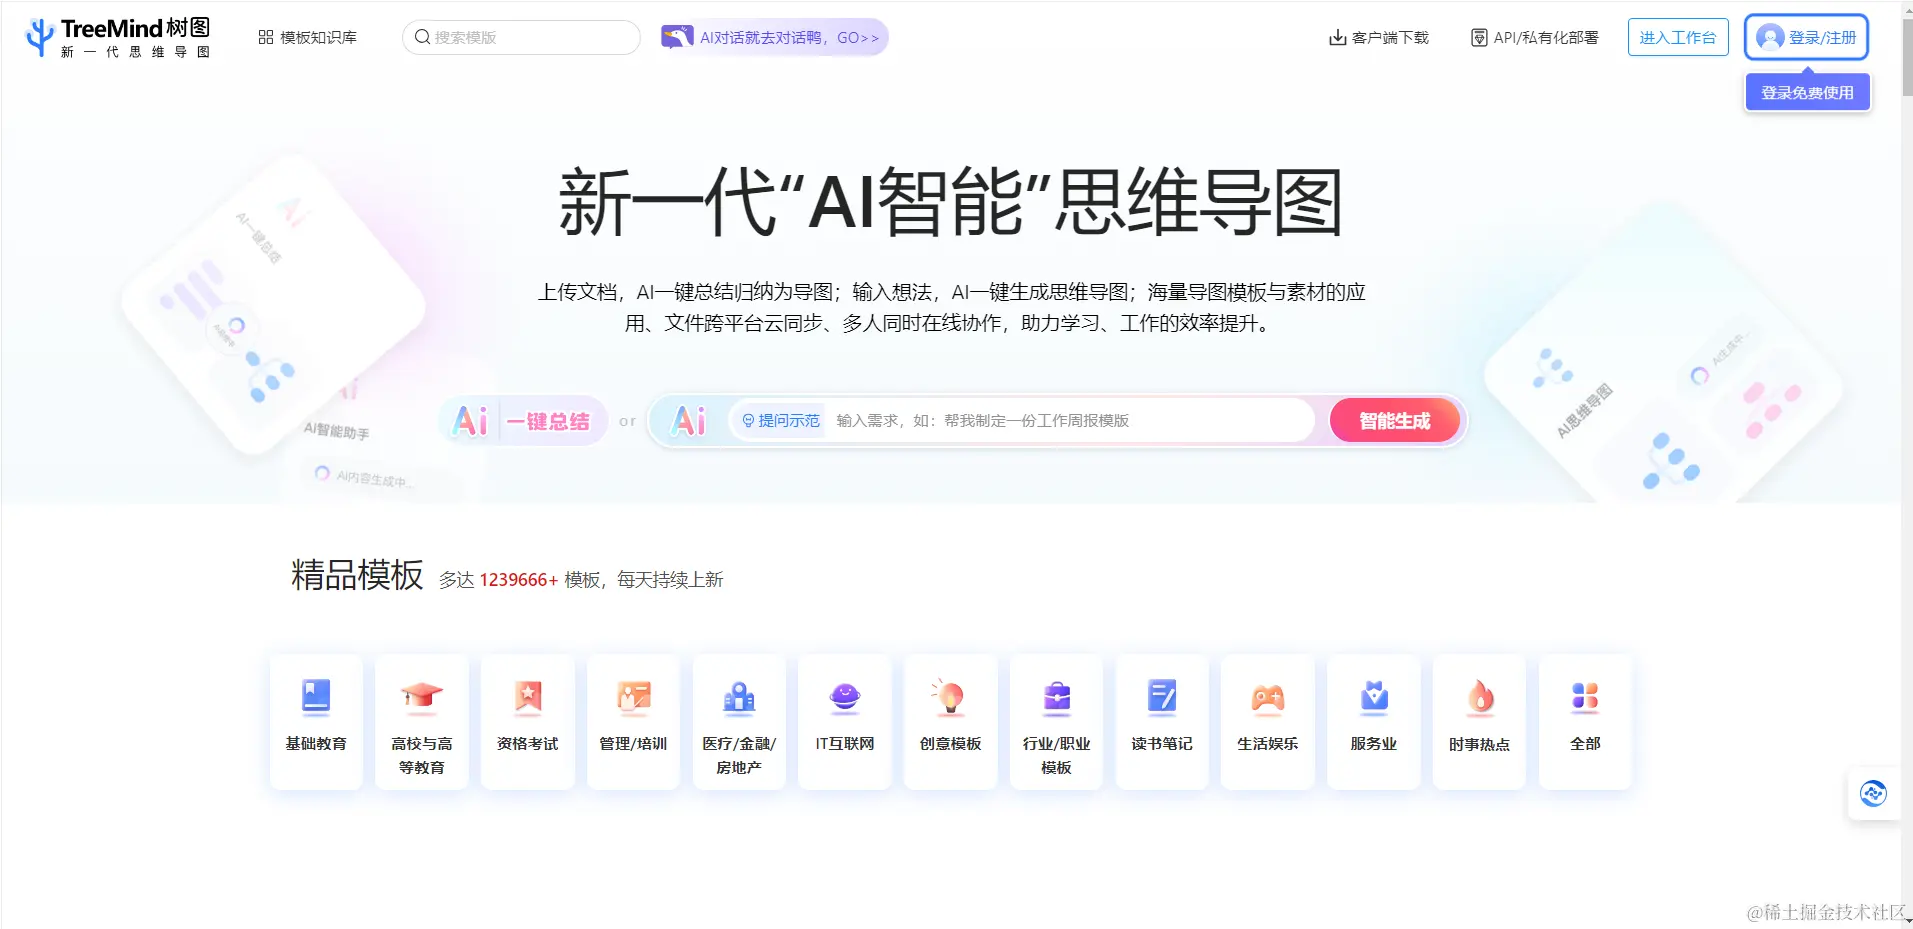Open 高校与高等教育 template category

click(422, 721)
